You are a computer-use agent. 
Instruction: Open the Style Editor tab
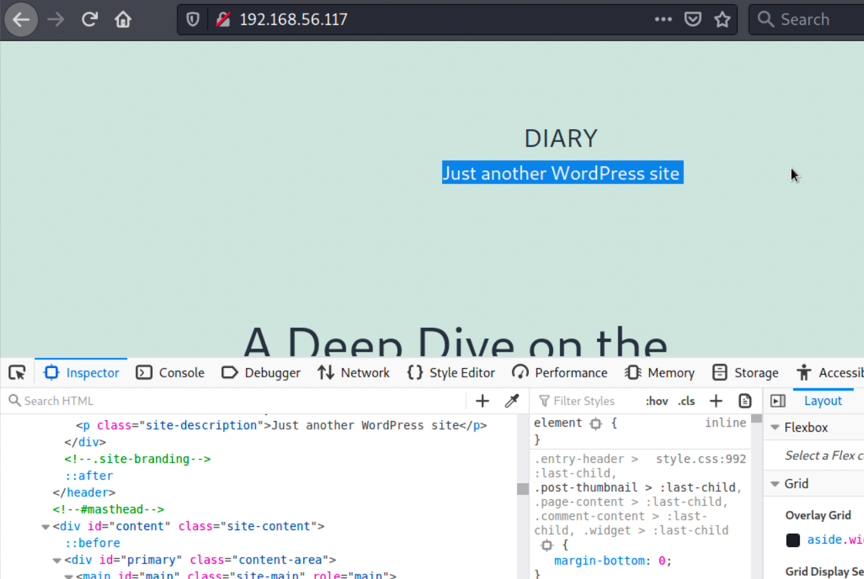451,373
